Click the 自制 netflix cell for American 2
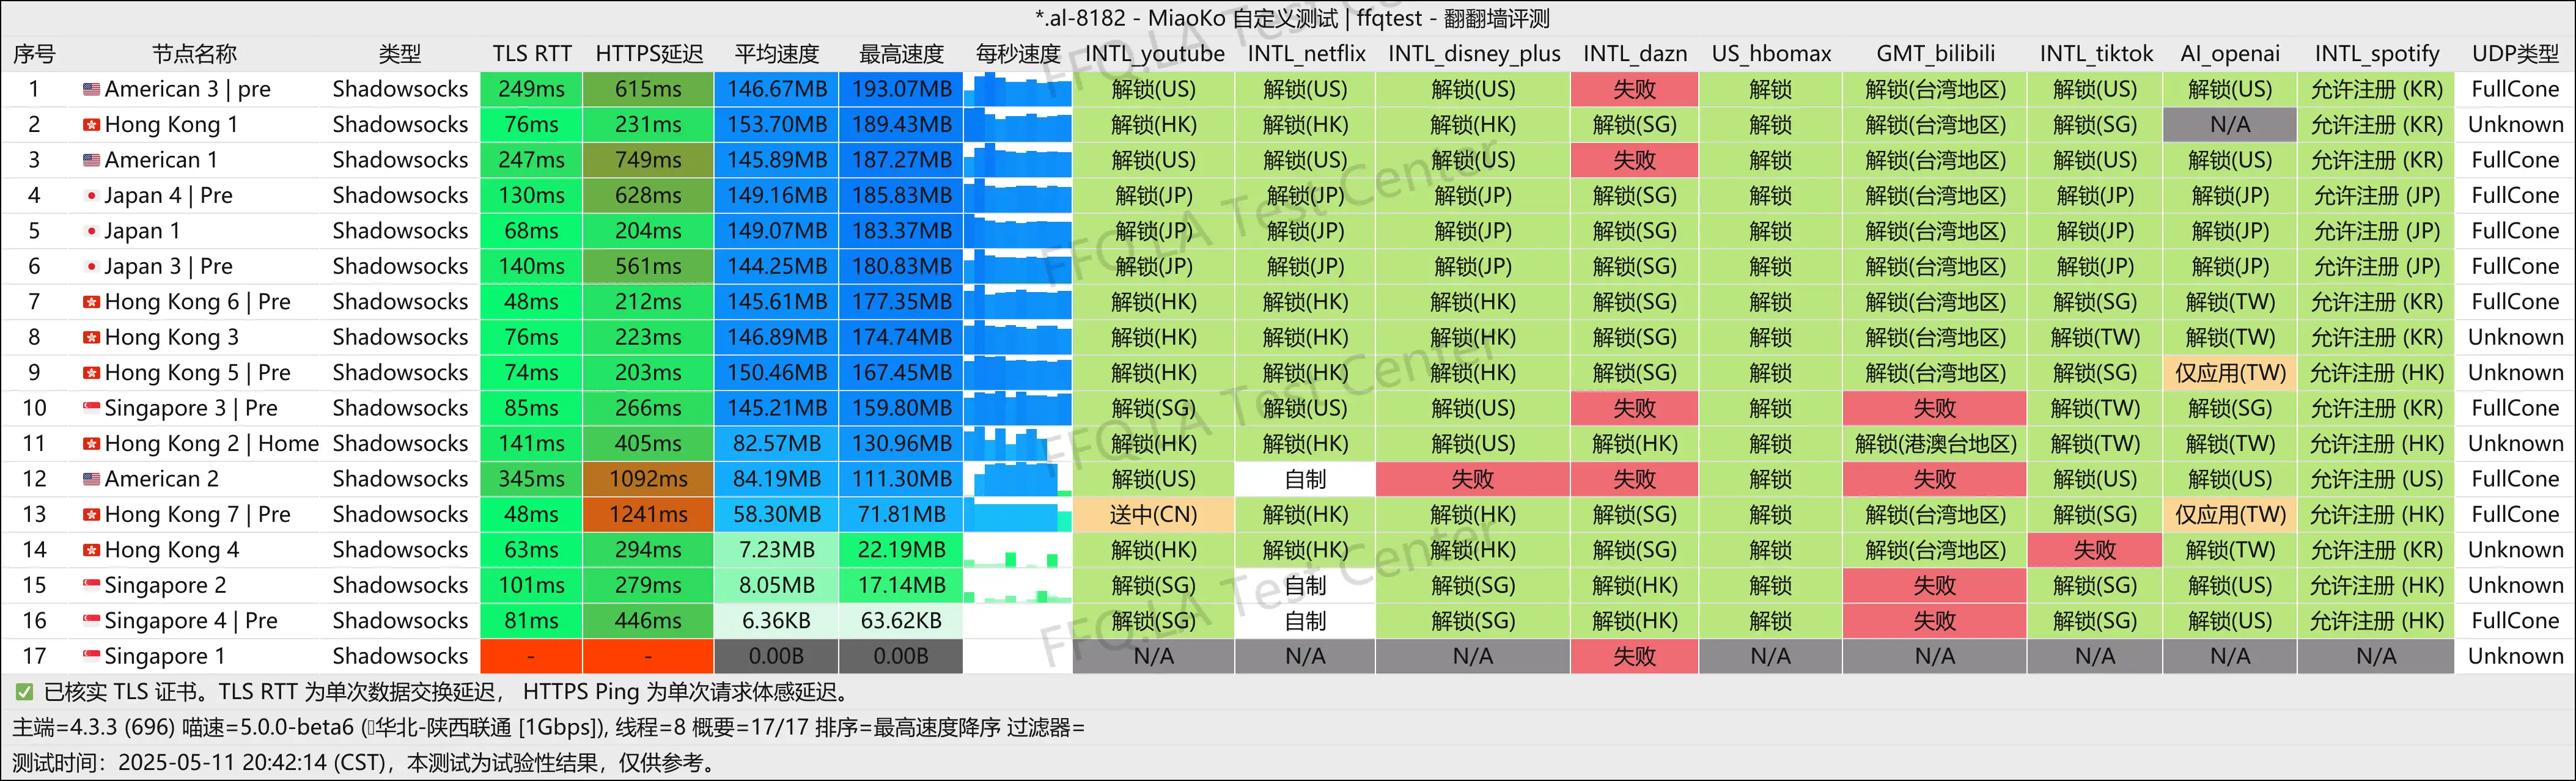Screen dimensions: 2576x781 pyautogui.click(x=1306, y=479)
